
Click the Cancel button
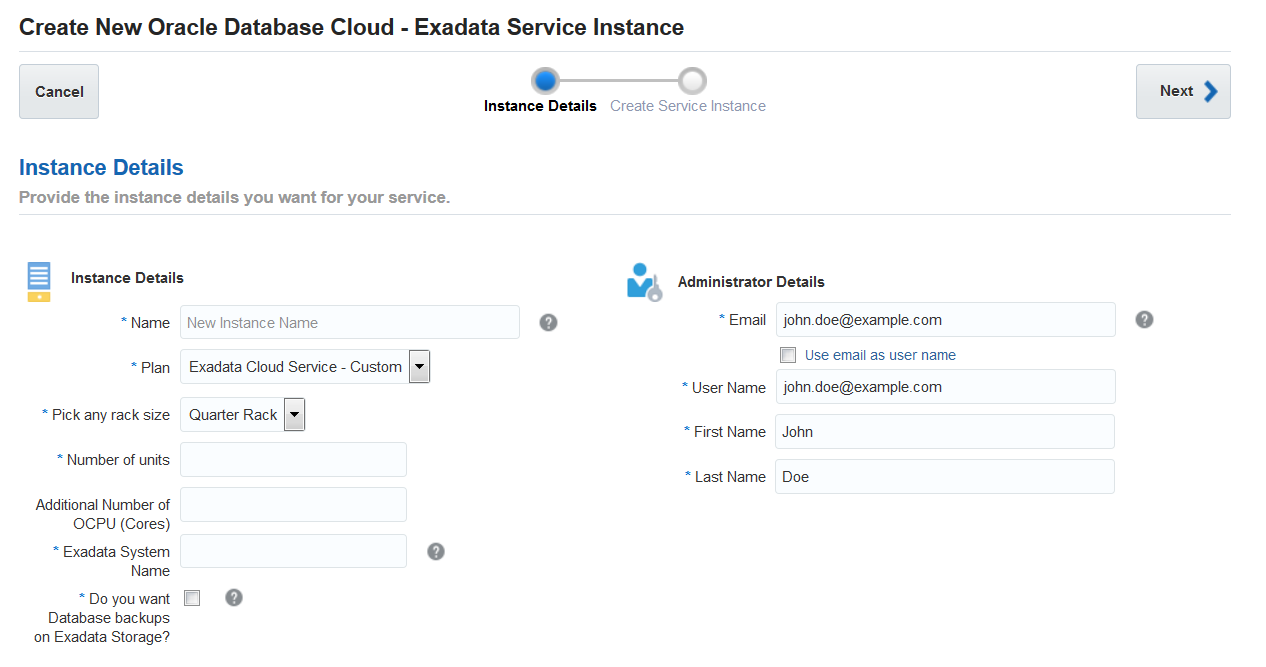58,91
